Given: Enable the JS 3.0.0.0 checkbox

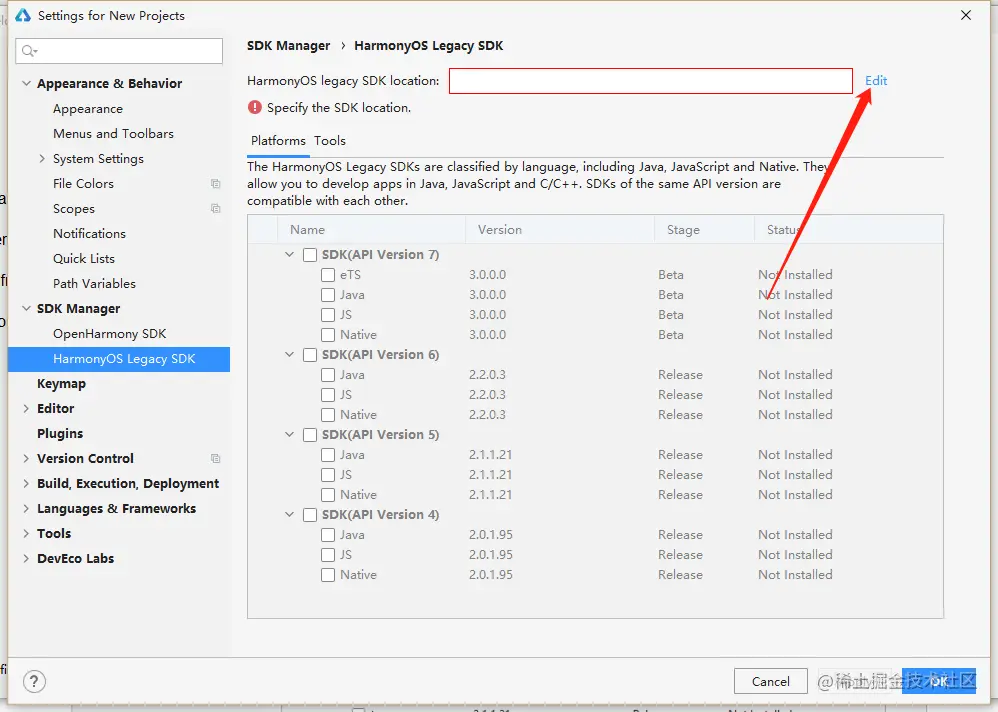Looking at the screenshot, I should tap(328, 315).
